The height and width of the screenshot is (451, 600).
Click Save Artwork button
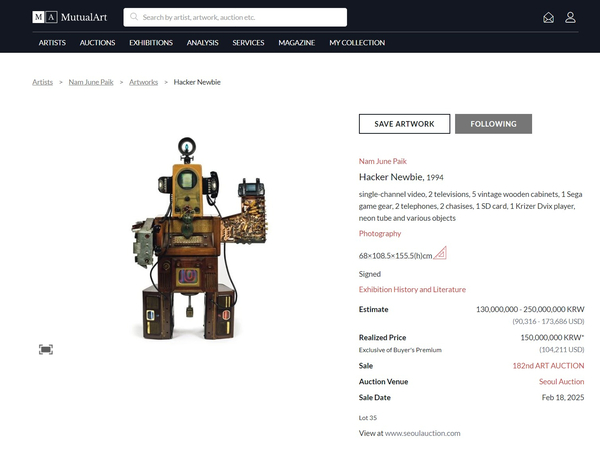click(x=404, y=124)
